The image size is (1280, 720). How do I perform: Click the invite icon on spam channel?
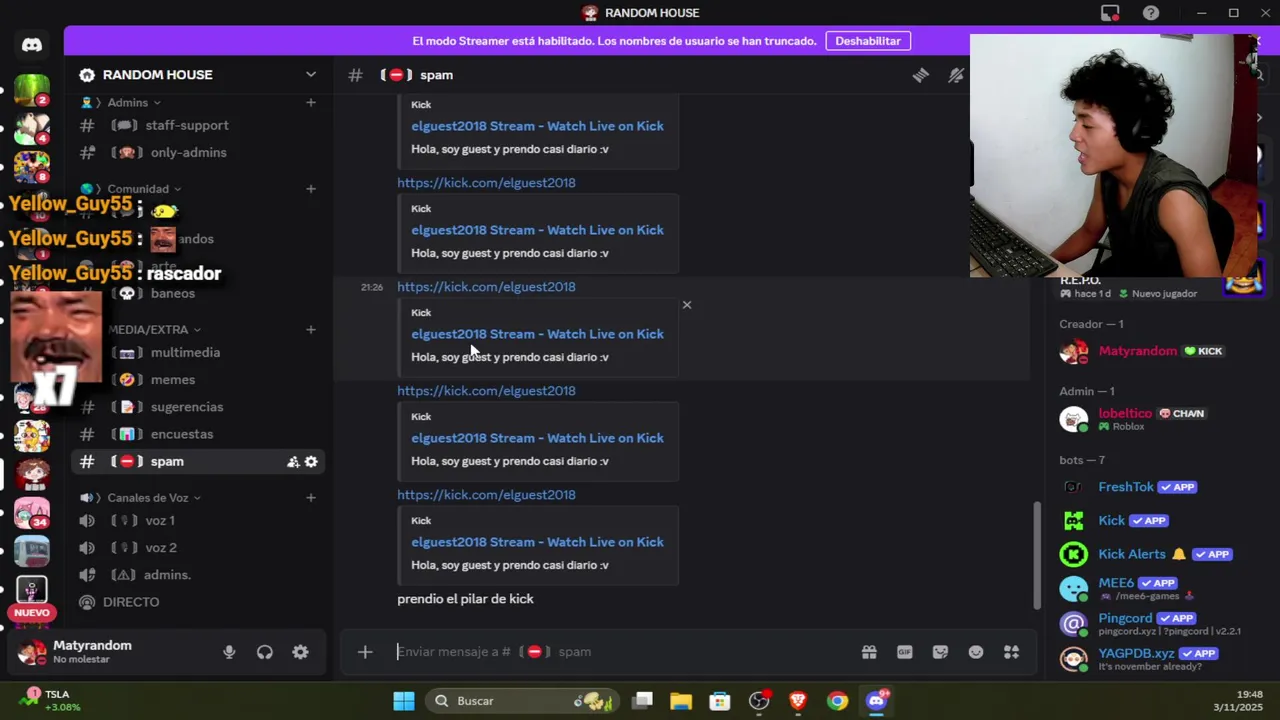[293, 462]
